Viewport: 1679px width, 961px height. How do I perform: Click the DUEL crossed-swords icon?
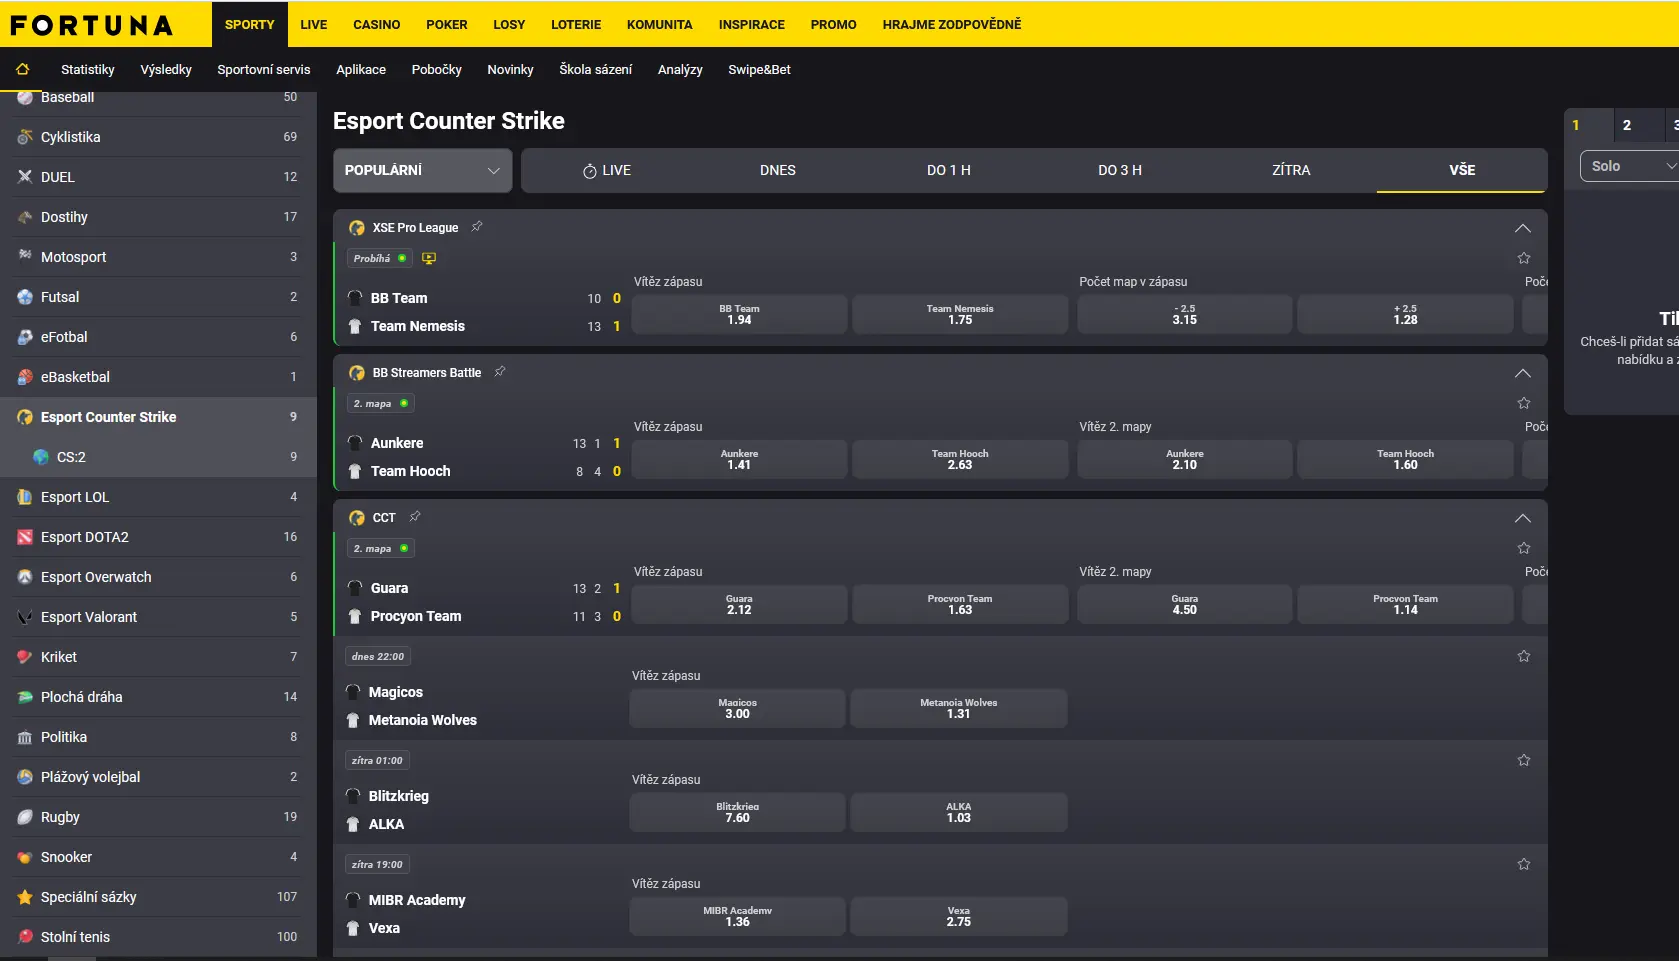coord(25,177)
